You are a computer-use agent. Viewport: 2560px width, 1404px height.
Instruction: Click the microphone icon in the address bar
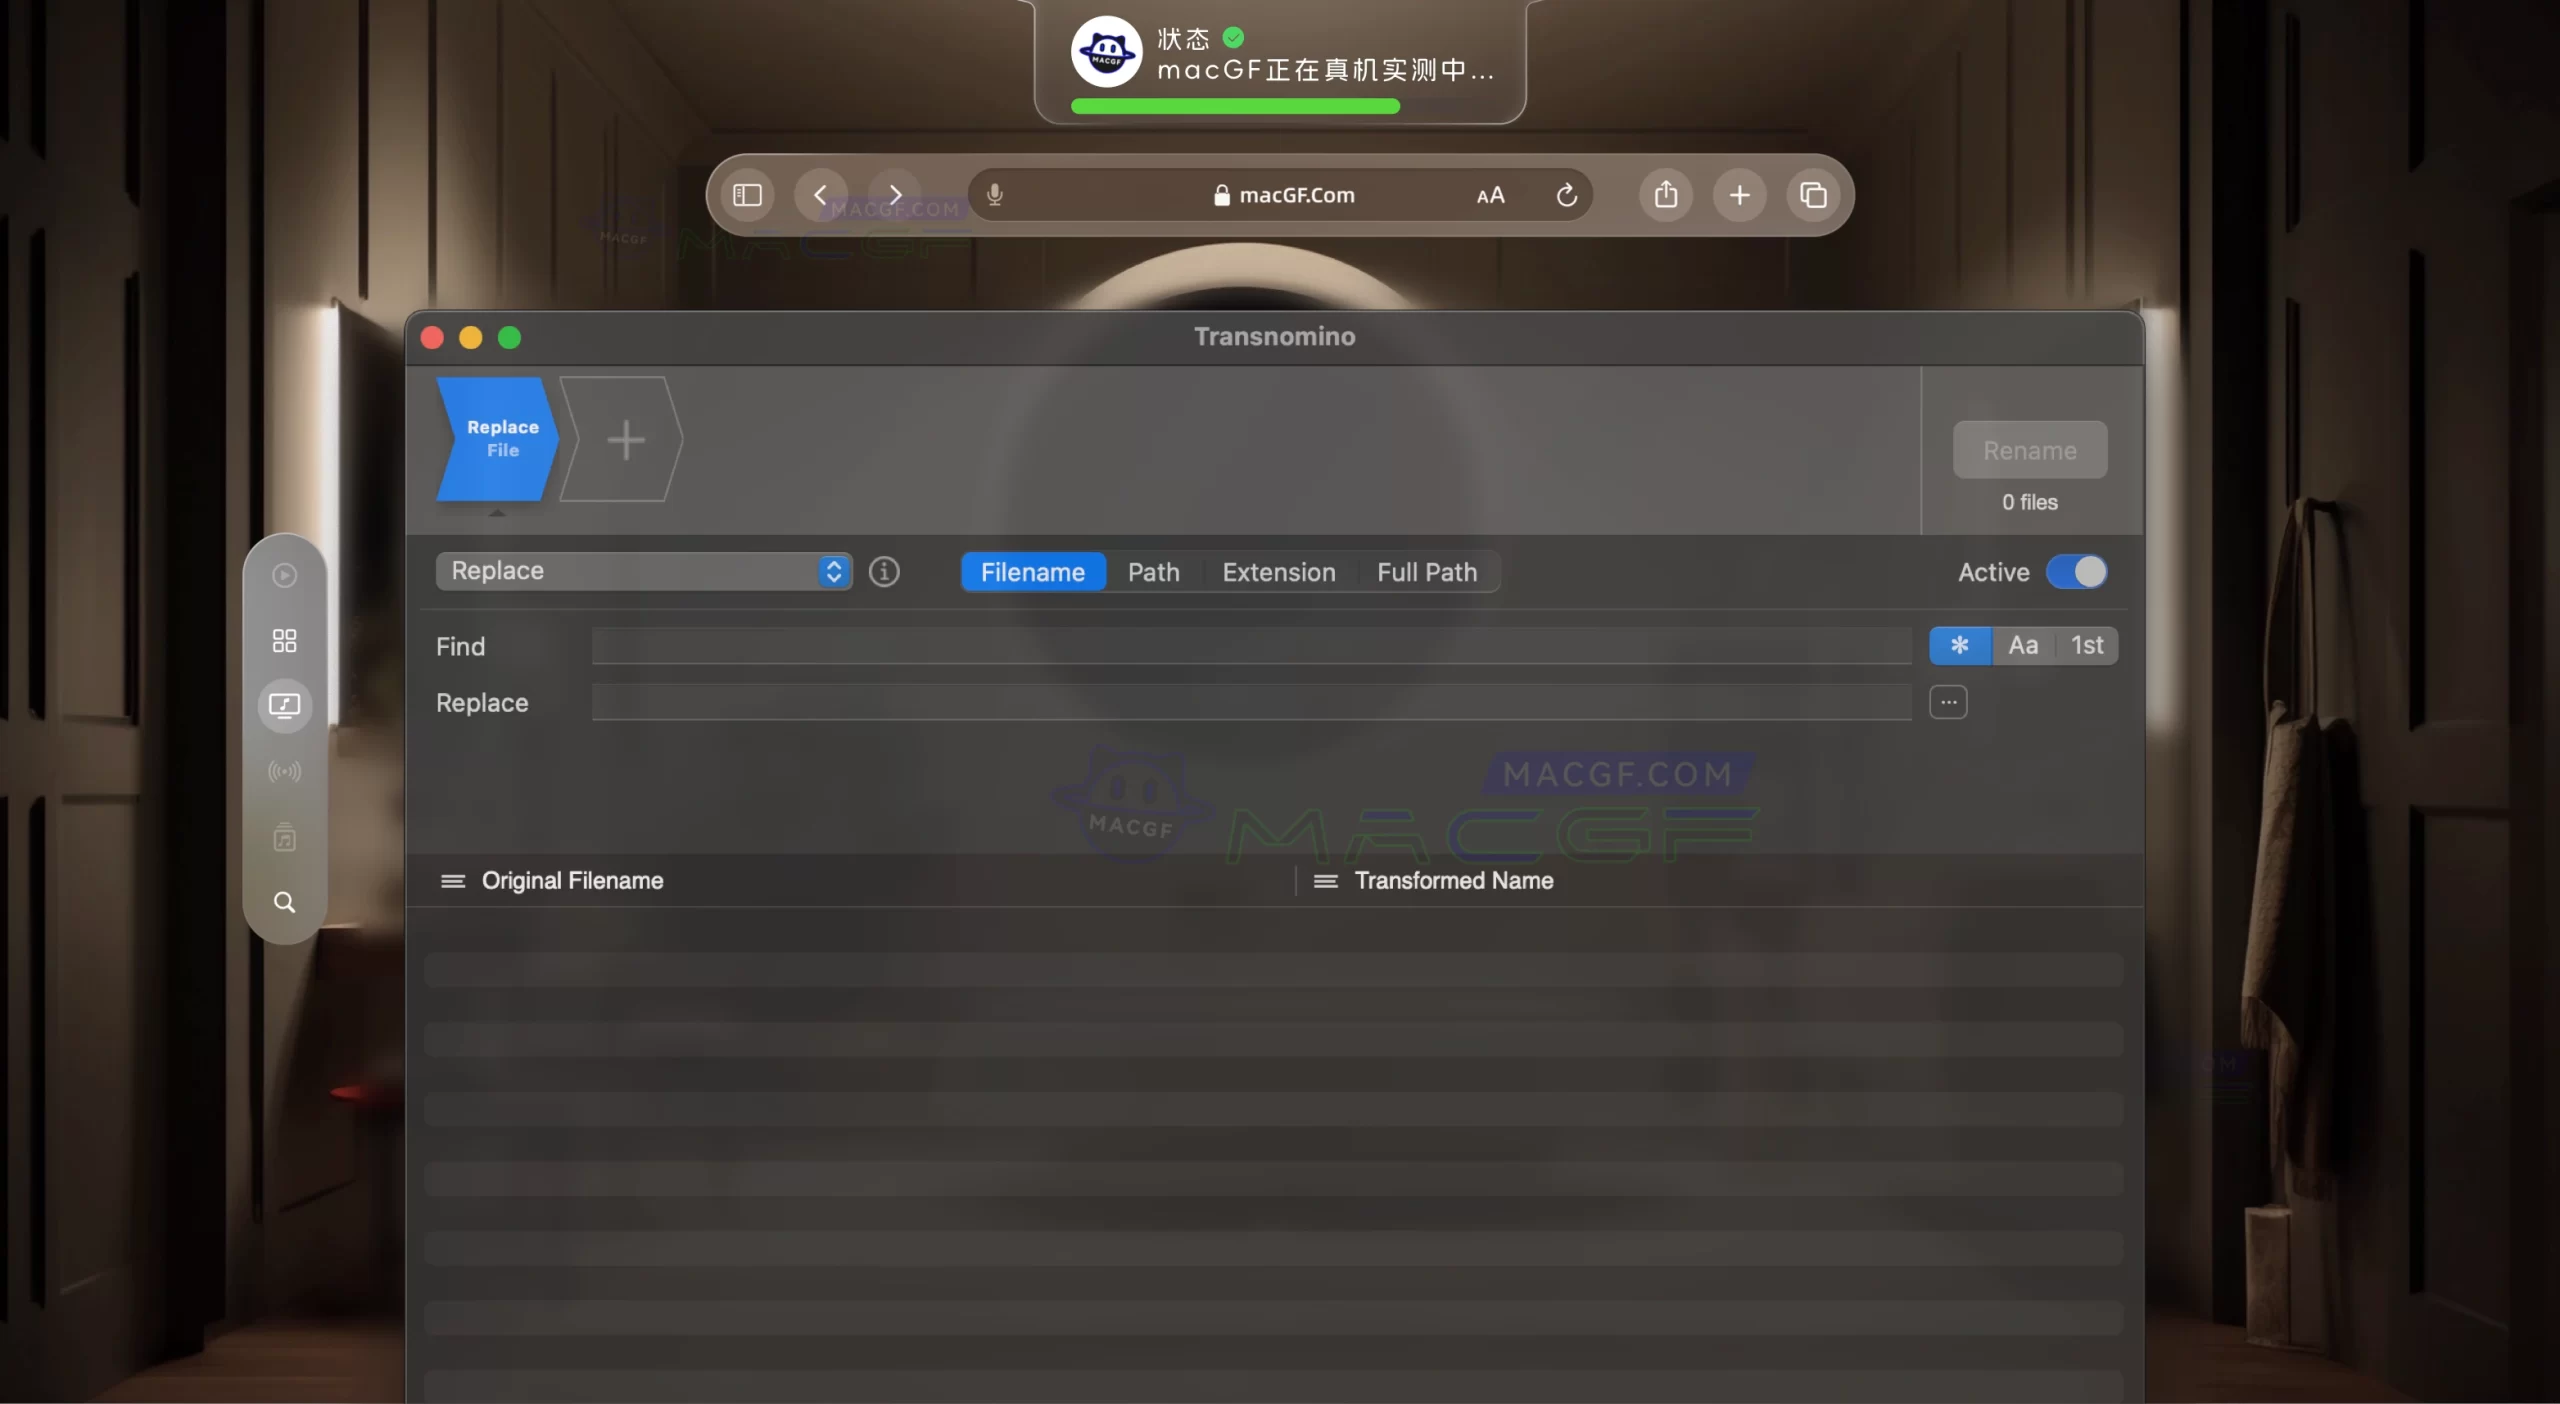point(994,194)
